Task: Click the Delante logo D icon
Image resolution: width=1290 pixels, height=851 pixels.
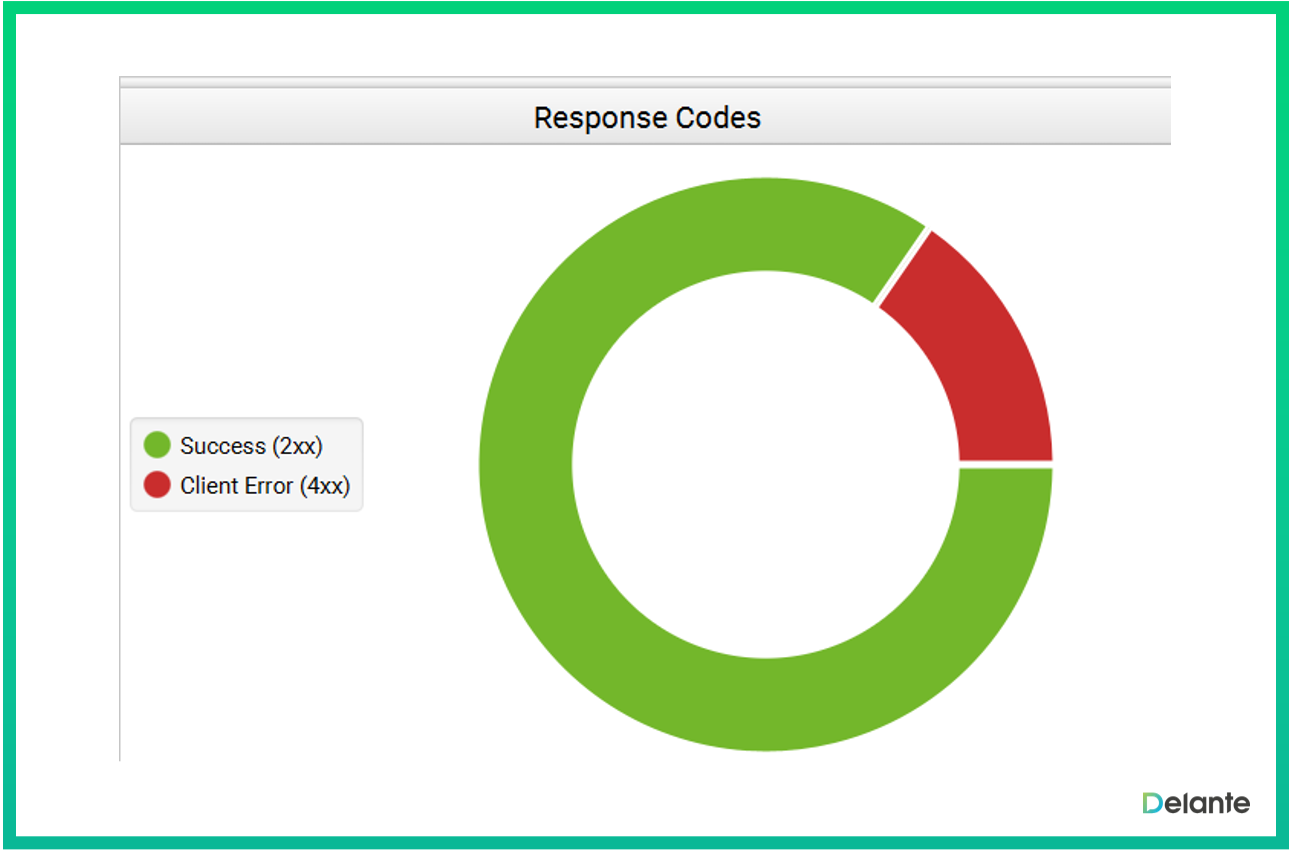Action: point(1153,803)
